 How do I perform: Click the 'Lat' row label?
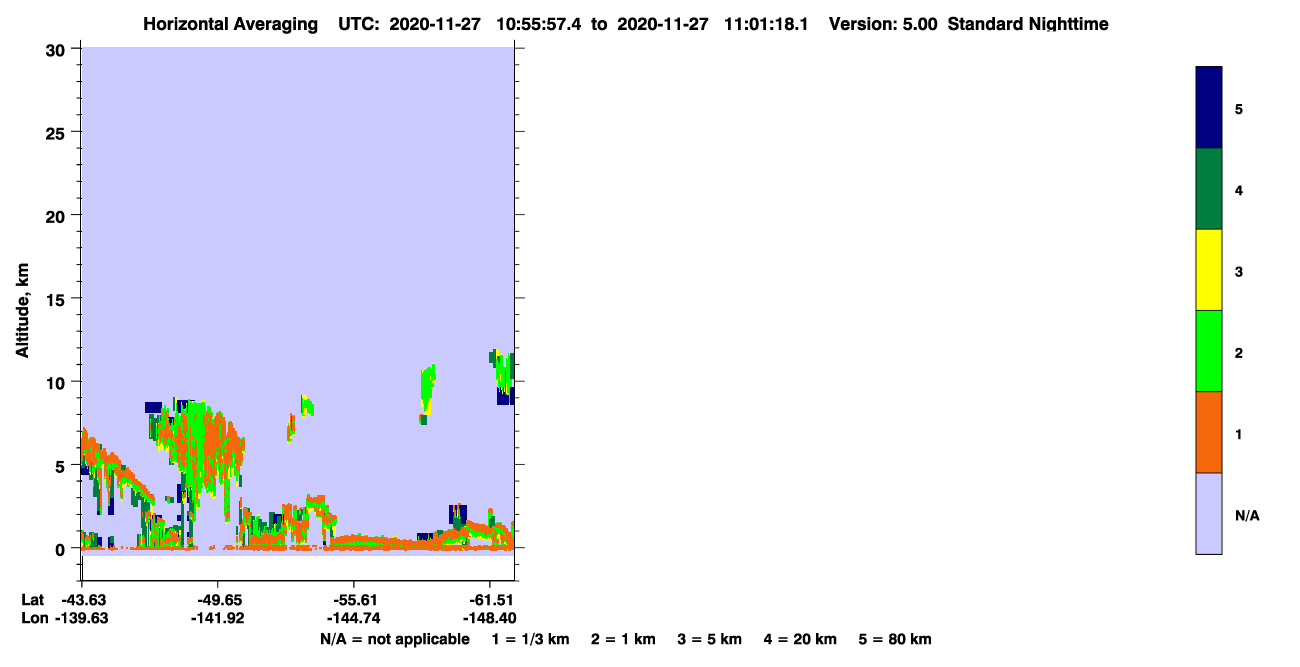(32, 600)
